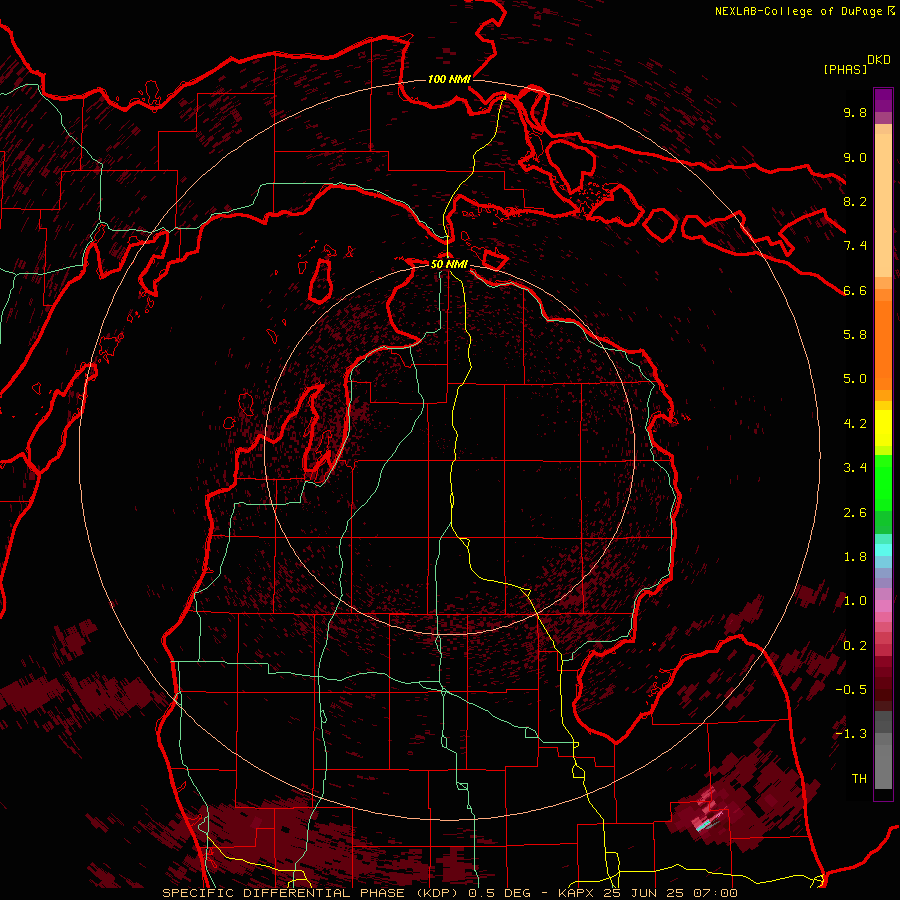Click the [PHAS] units label
The width and height of the screenshot is (900, 900).
[845, 70]
